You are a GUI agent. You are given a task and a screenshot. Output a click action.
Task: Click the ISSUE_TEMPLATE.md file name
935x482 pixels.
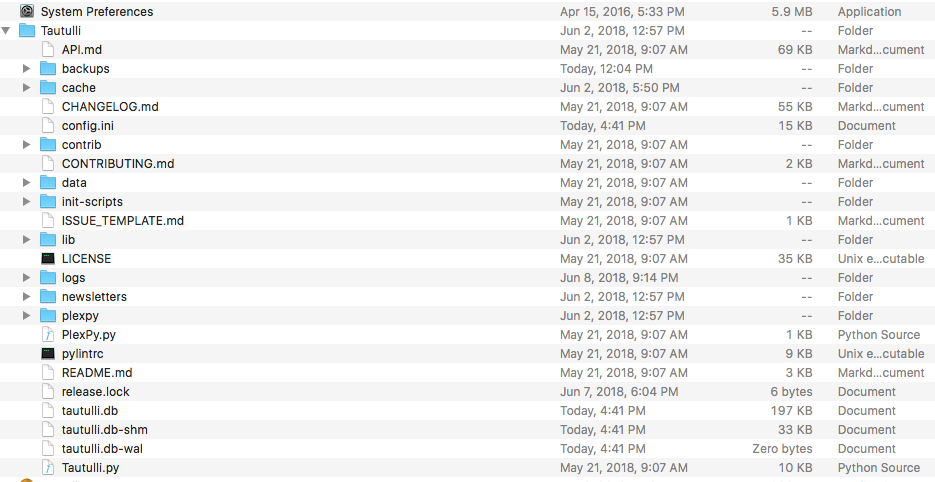[123, 221]
